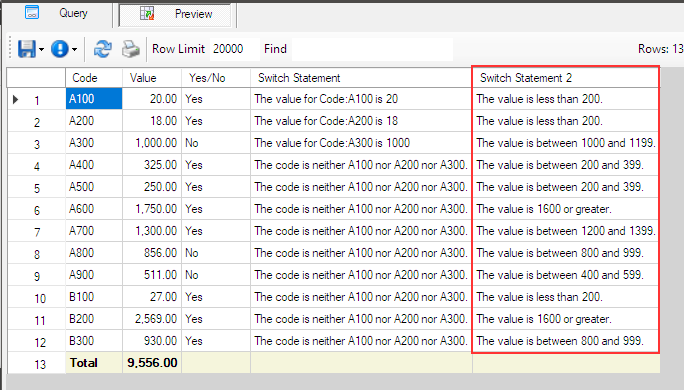Click the value cell 1,750.00
The height and width of the screenshot is (390, 684).
152,209
